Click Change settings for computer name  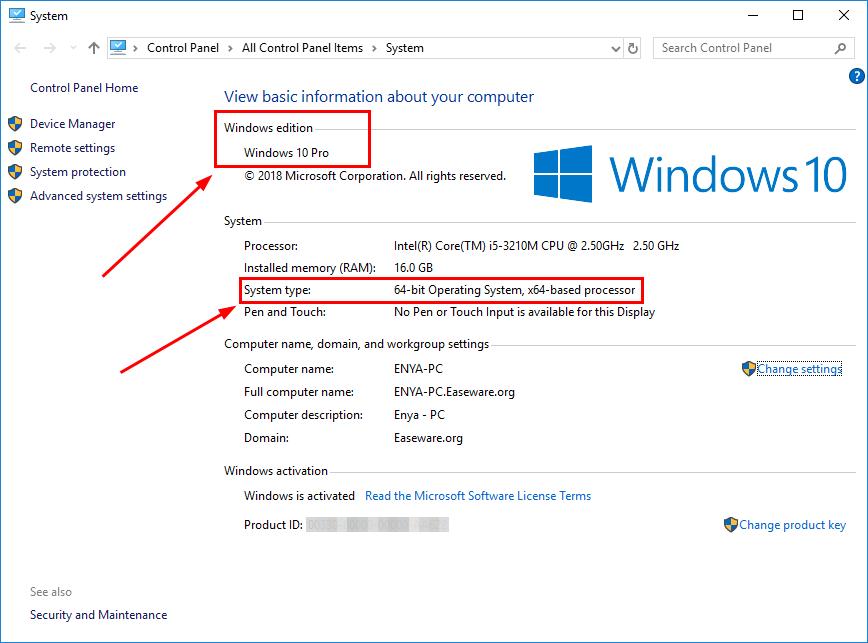coord(799,369)
